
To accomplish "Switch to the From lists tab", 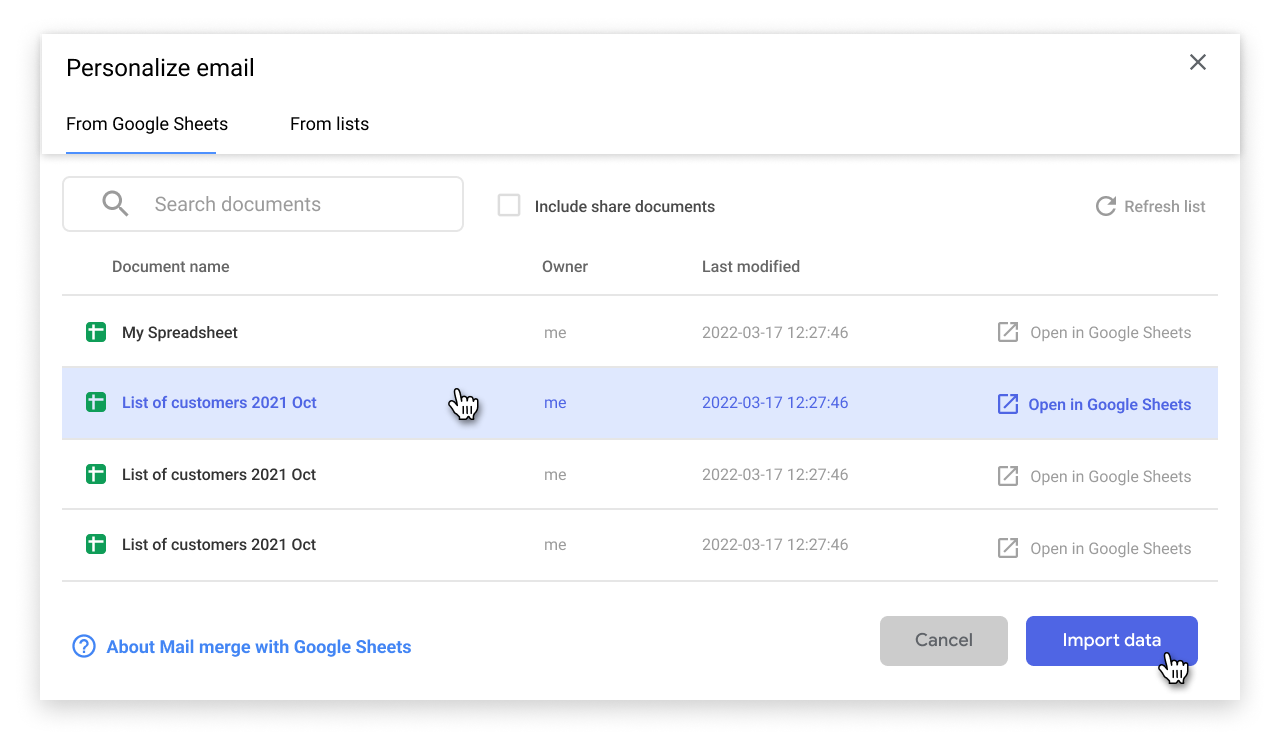I will pyautogui.click(x=329, y=123).
